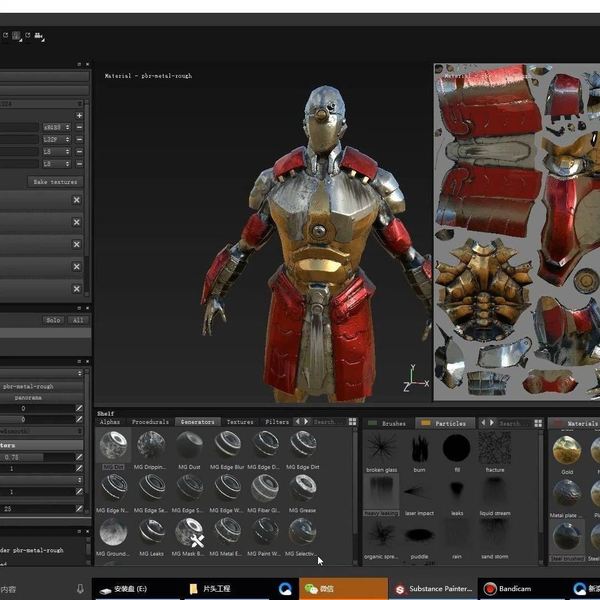This screenshot has width=600, height=600.
Task: Click the plus icon to add a texture slot
Action: [79, 116]
